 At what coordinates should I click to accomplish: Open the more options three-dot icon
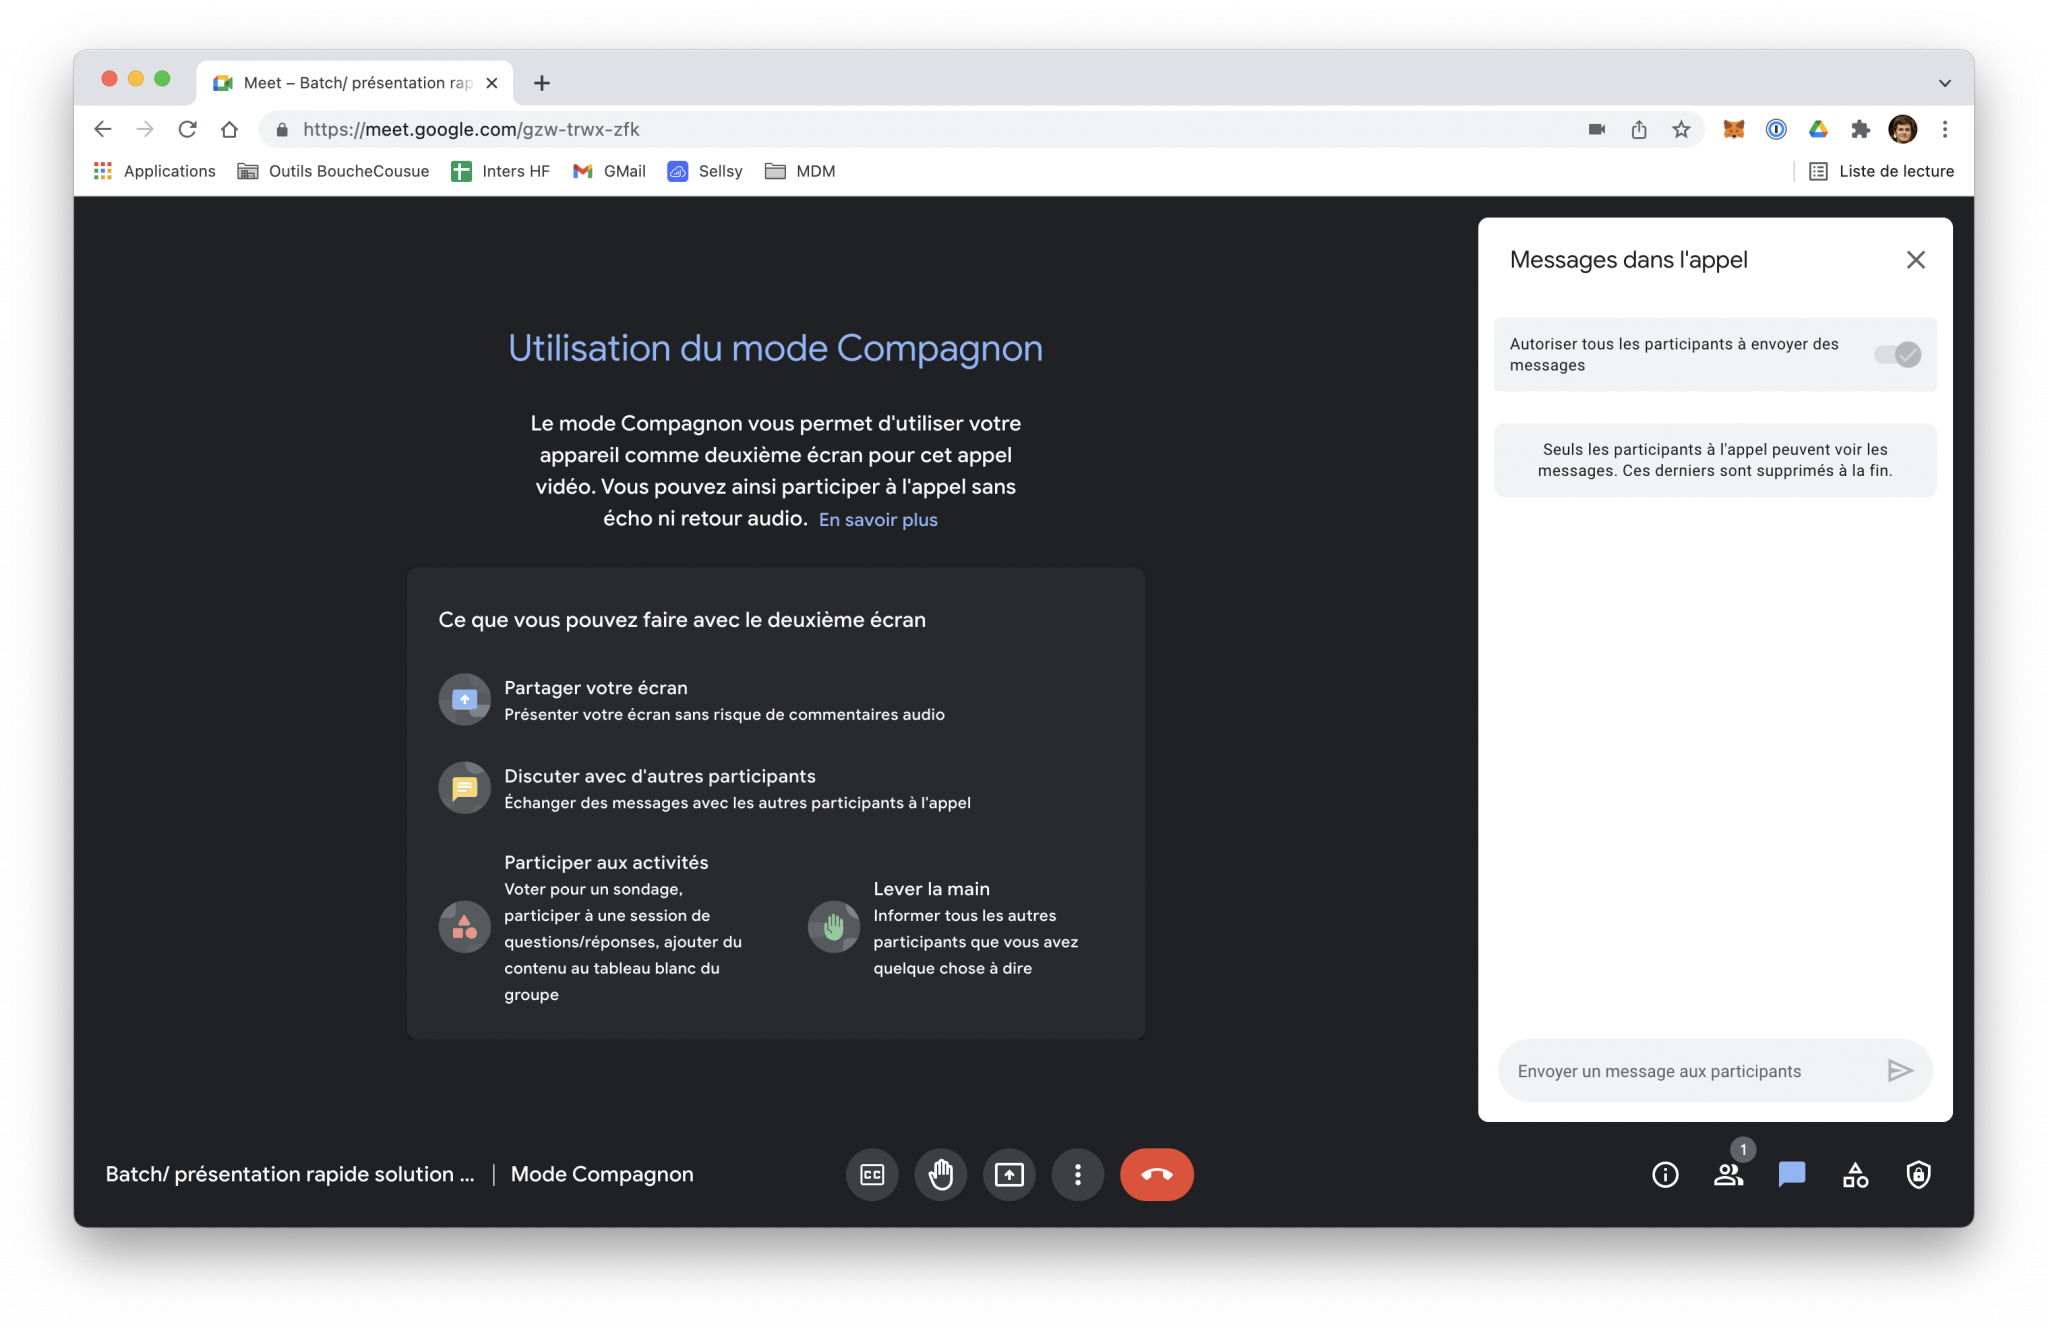1077,1174
